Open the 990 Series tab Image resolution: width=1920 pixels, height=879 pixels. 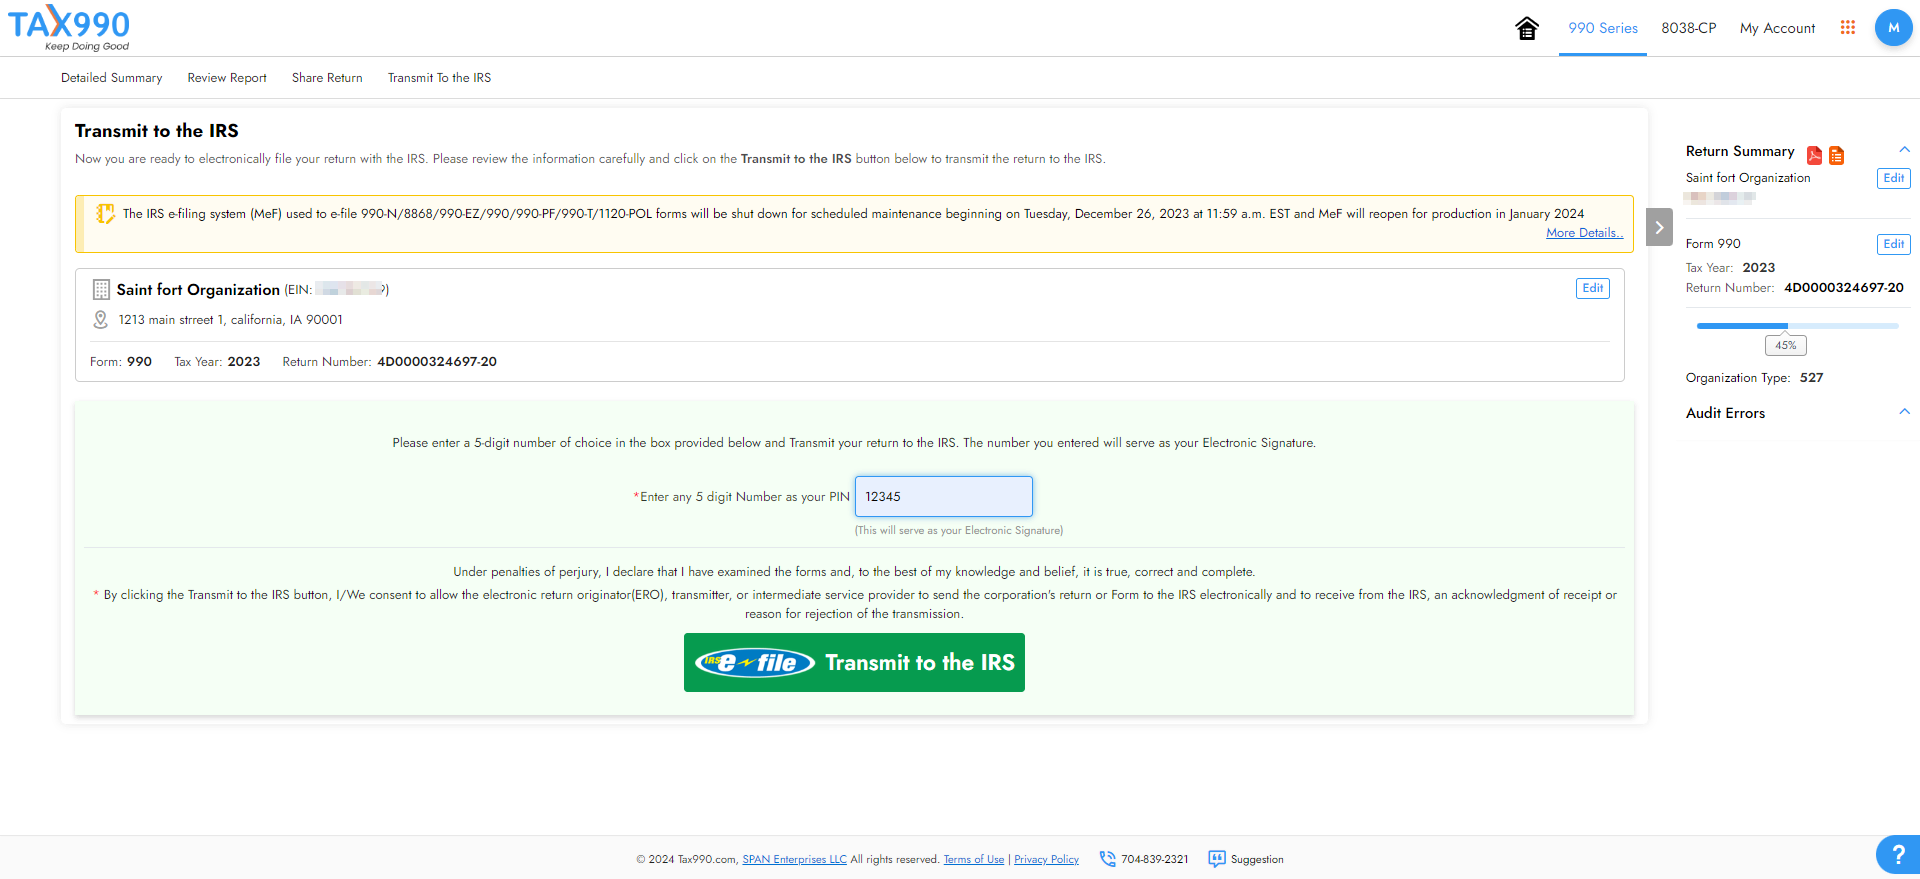(1602, 28)
